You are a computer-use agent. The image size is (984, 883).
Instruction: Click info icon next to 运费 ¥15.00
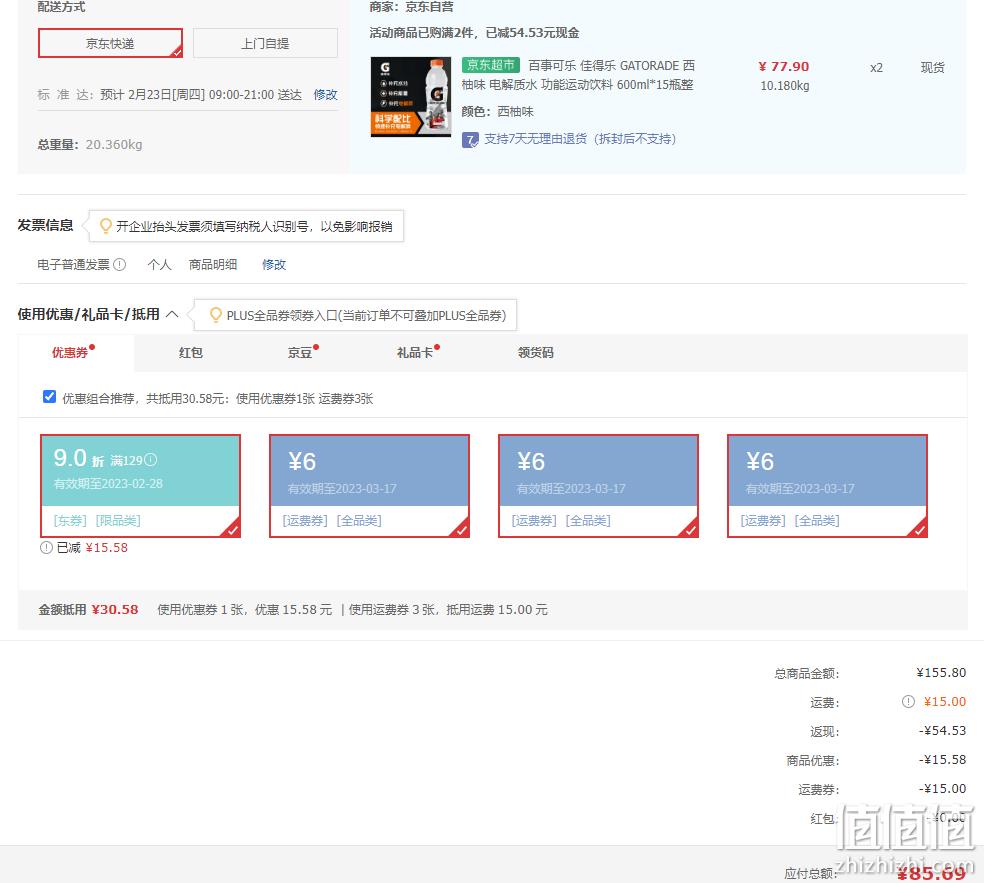[908, 702]
